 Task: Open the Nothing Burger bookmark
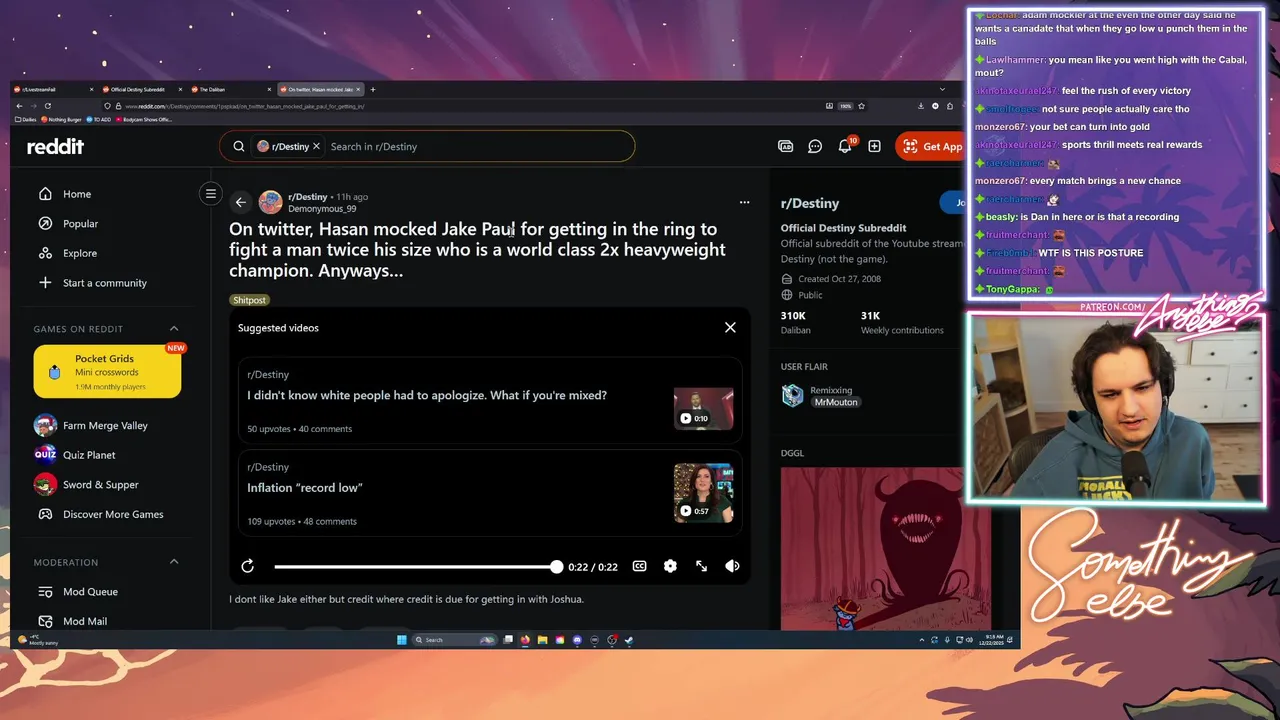coord(62,119)
